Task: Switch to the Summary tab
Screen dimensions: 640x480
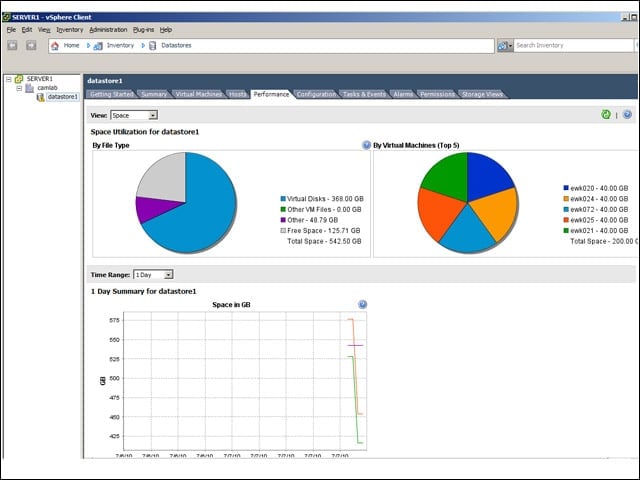Action: pos(154,94)
